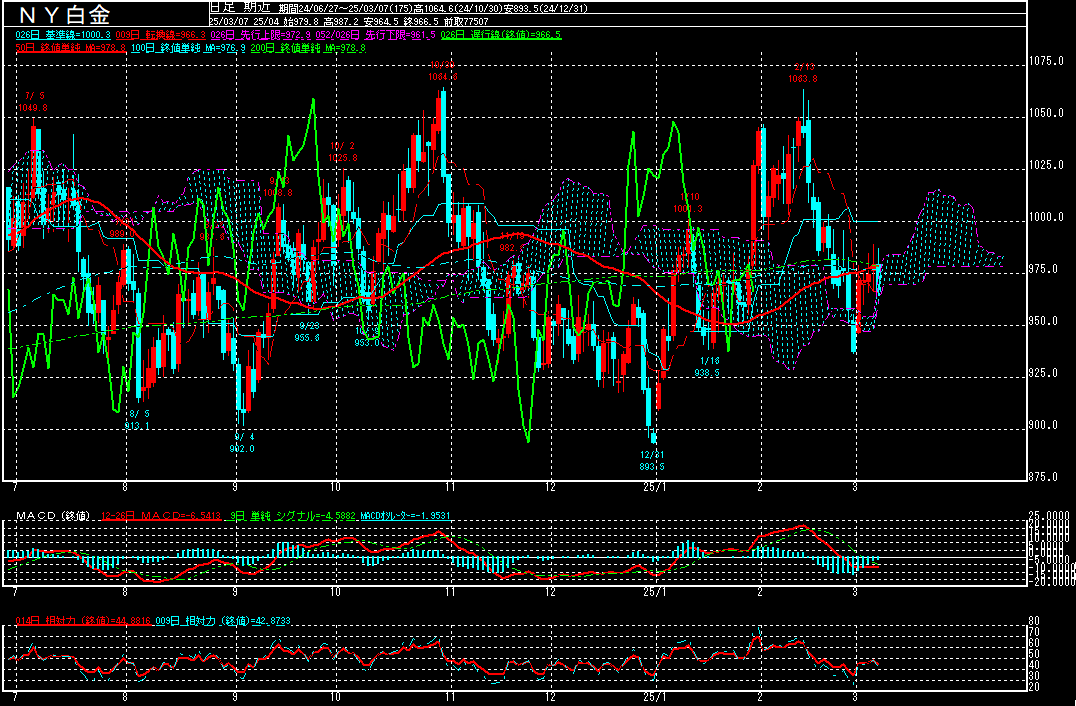Click the 9日 単純 シグナル=-4.5882 legend
Image resolution: width=1076 pixels, height=706 pixels.
(293, 515)
